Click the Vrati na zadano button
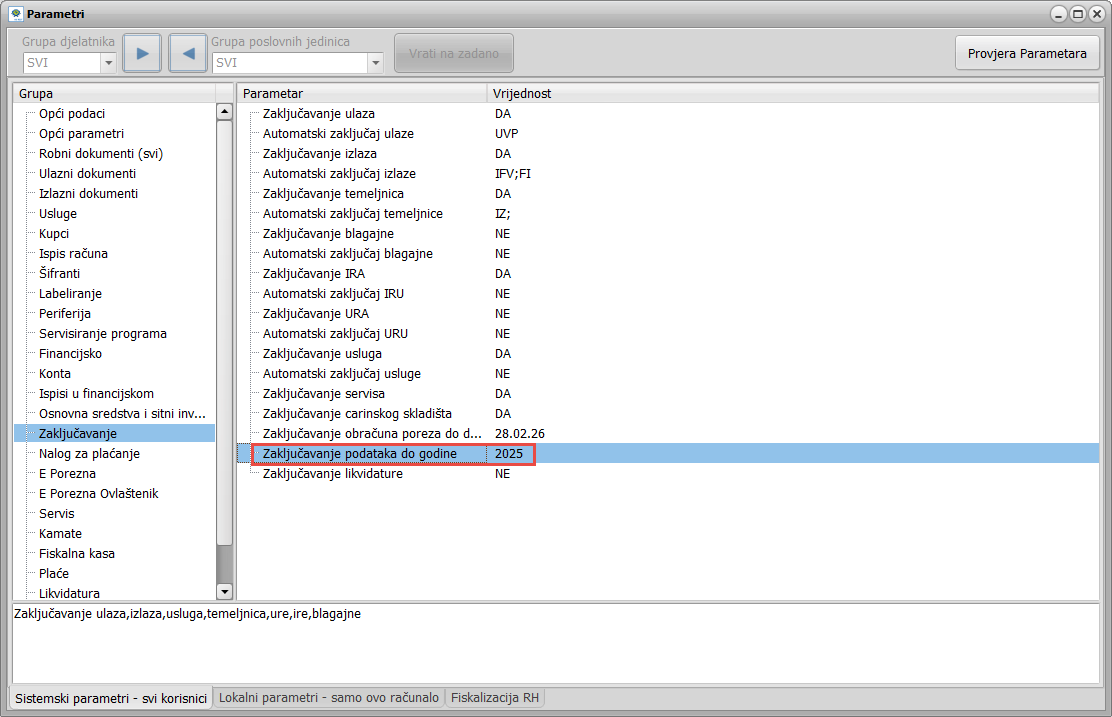1112x717 pixels. click(453, 53)
